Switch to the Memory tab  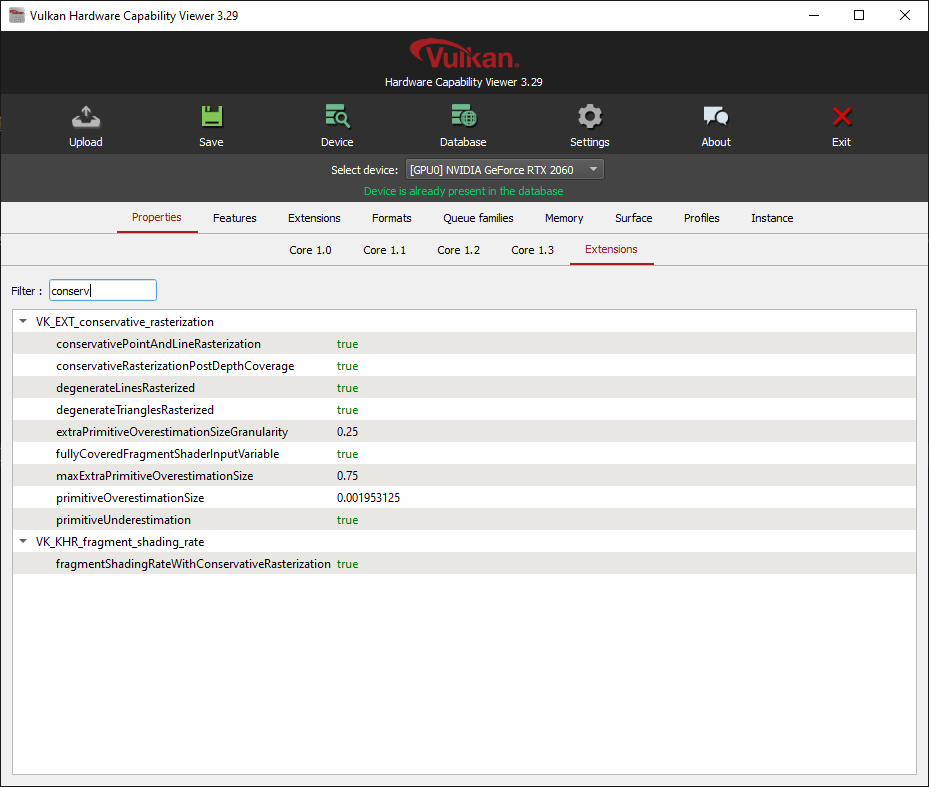click(564, 218)
